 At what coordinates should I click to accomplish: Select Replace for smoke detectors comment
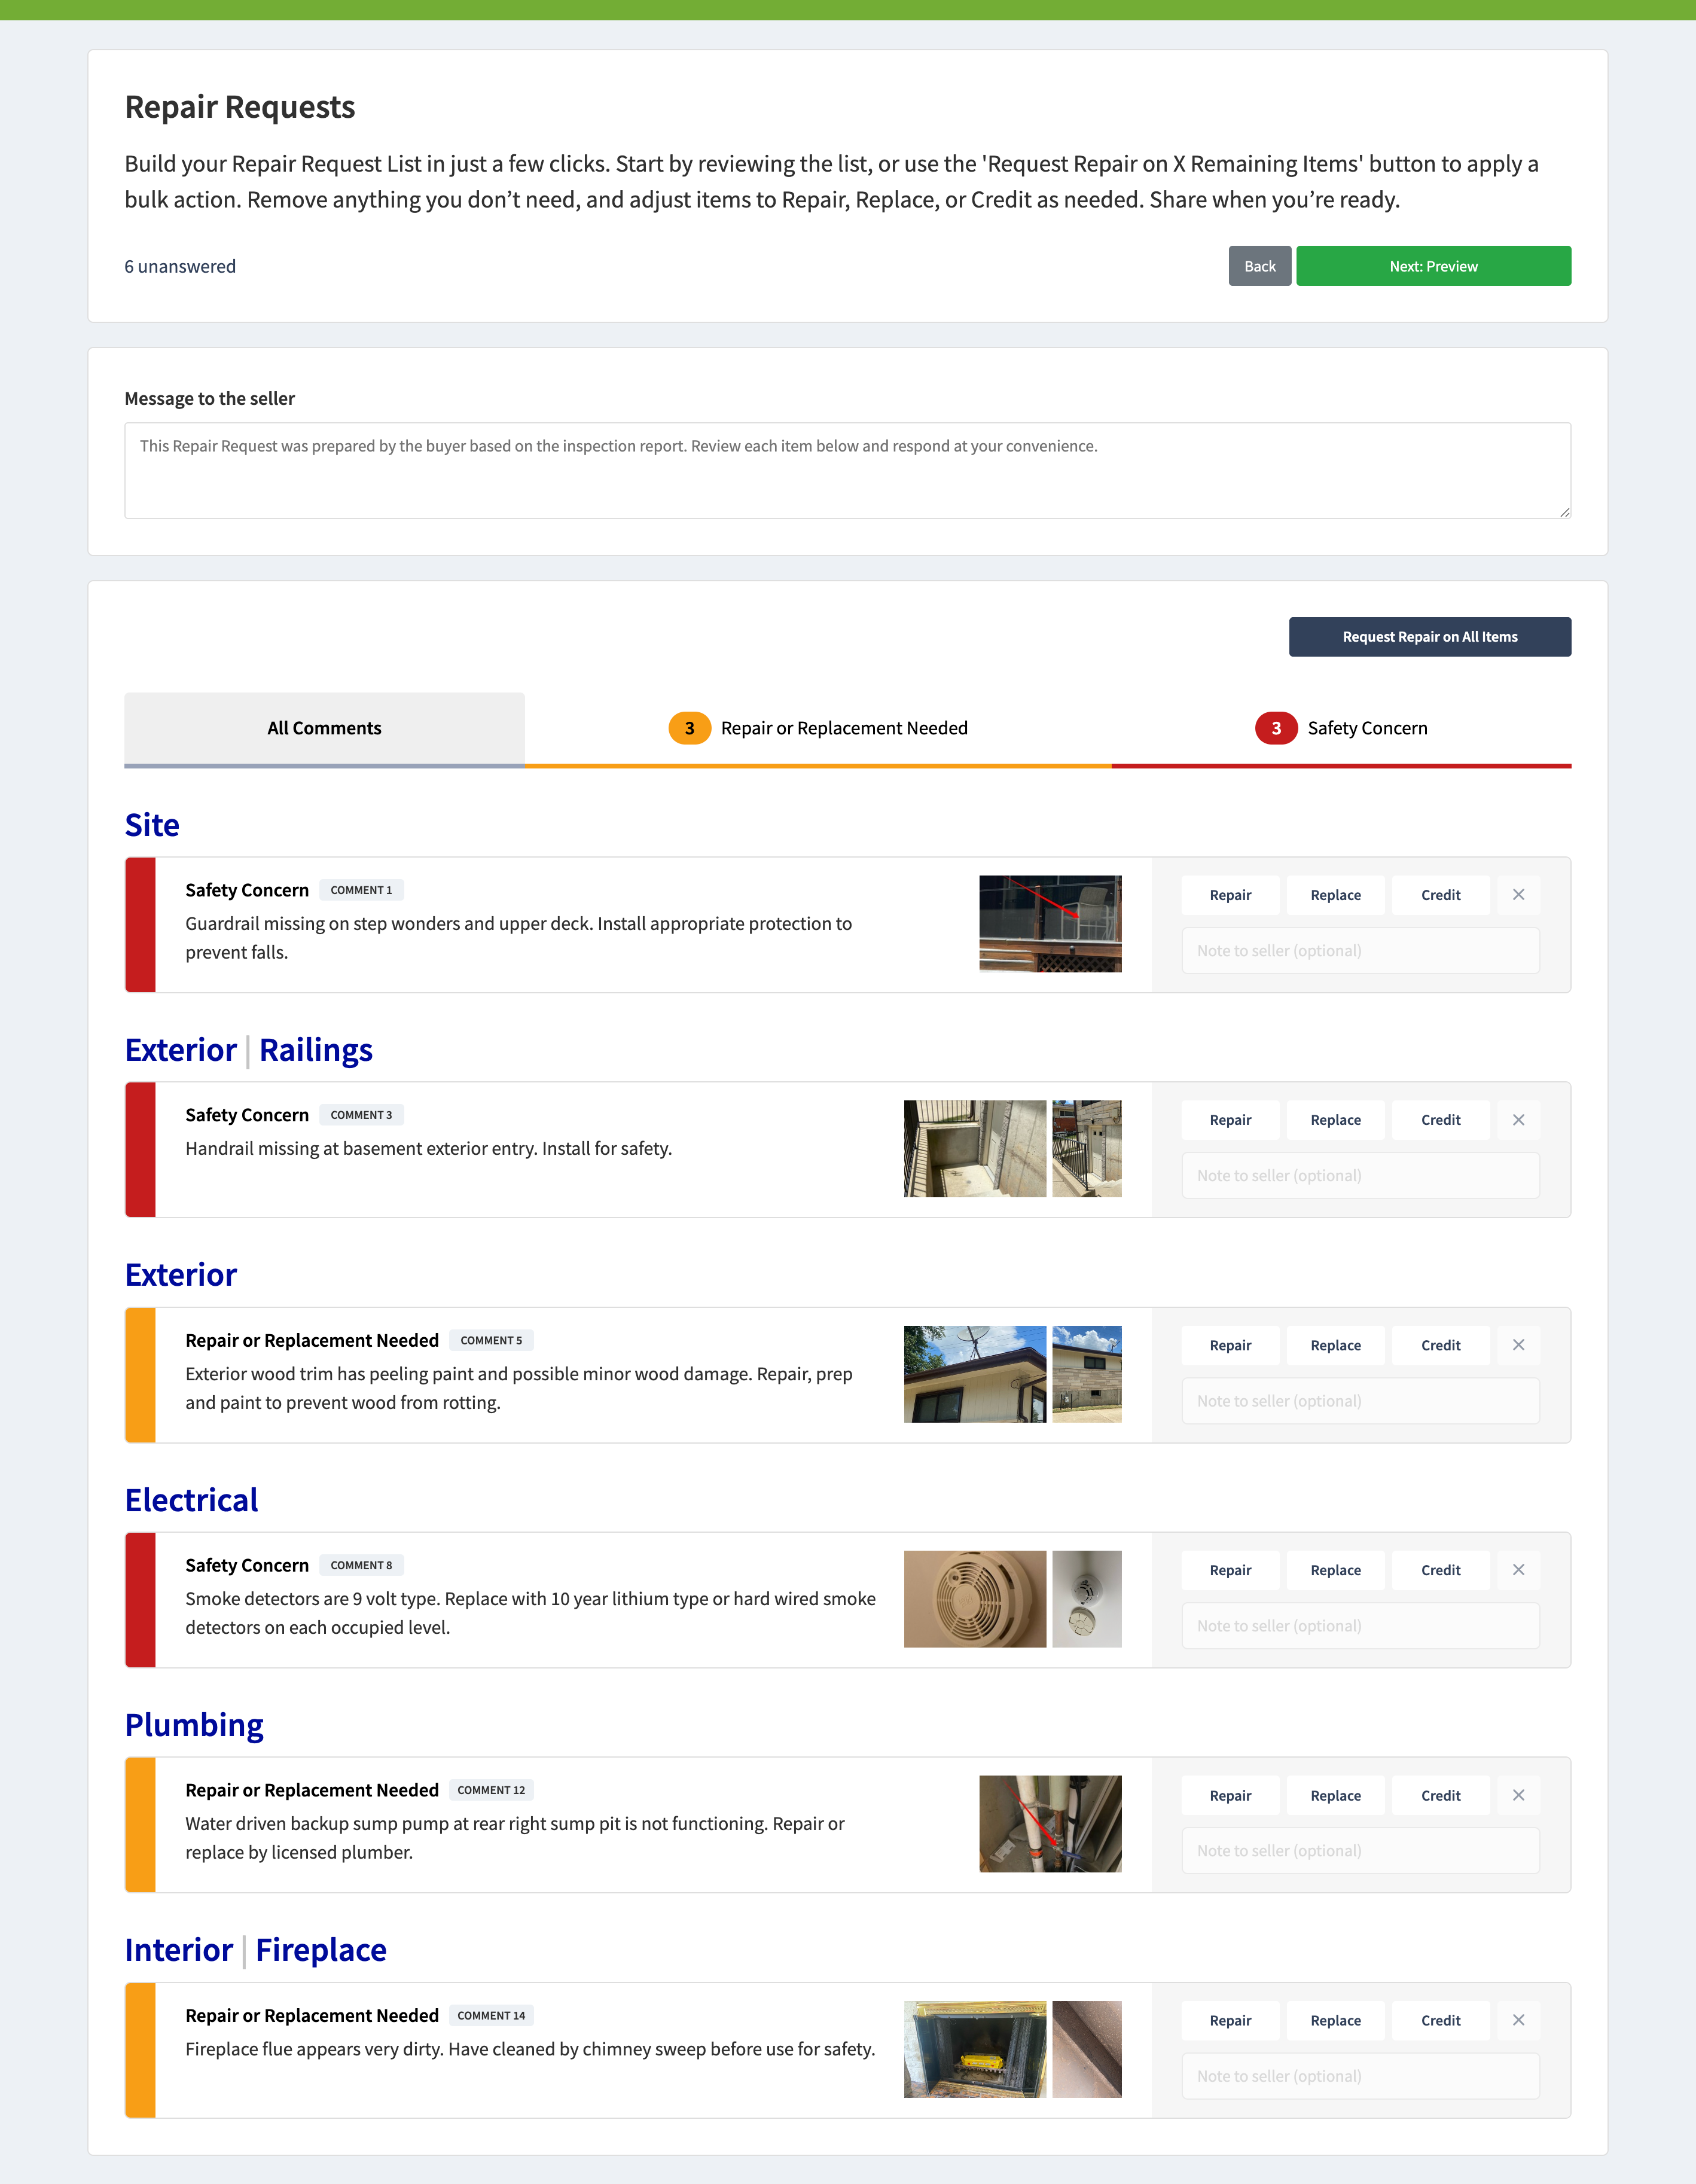click(1335, 1570)
